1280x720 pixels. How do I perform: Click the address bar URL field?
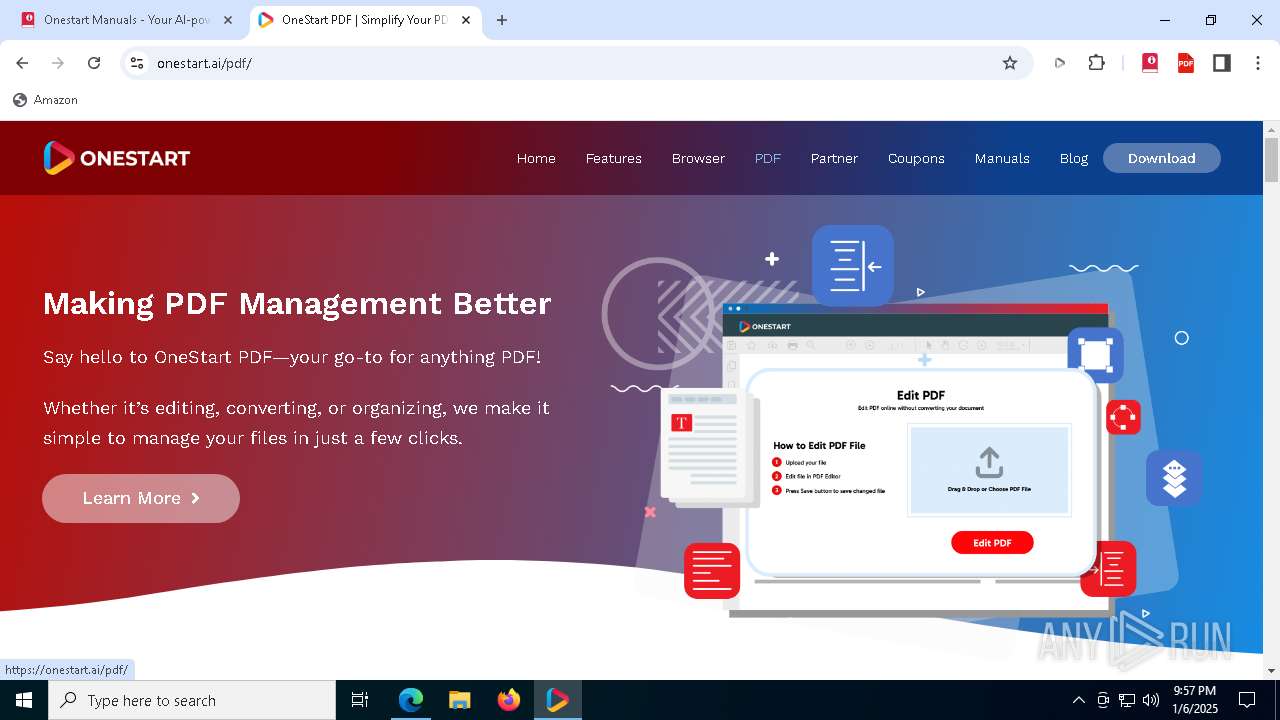tap(575, 63)
